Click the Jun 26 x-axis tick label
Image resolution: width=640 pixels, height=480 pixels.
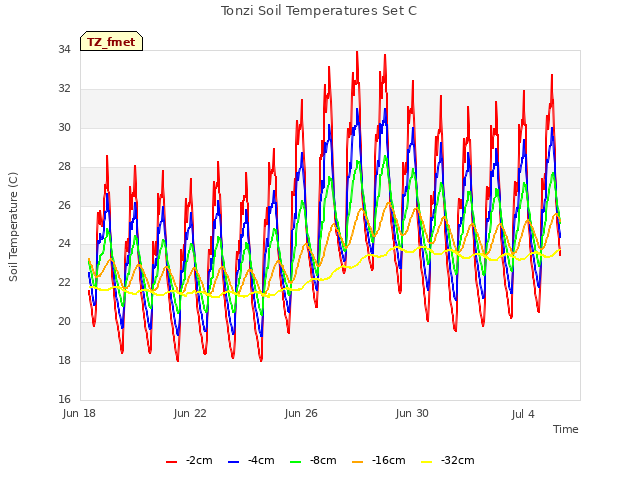(x=301, y=413)
